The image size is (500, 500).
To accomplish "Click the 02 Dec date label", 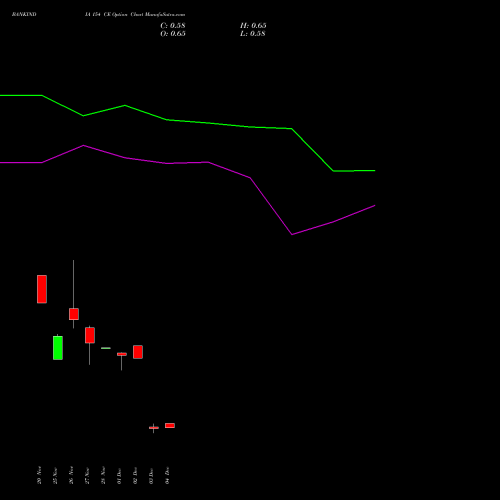I will pos(135,475).
